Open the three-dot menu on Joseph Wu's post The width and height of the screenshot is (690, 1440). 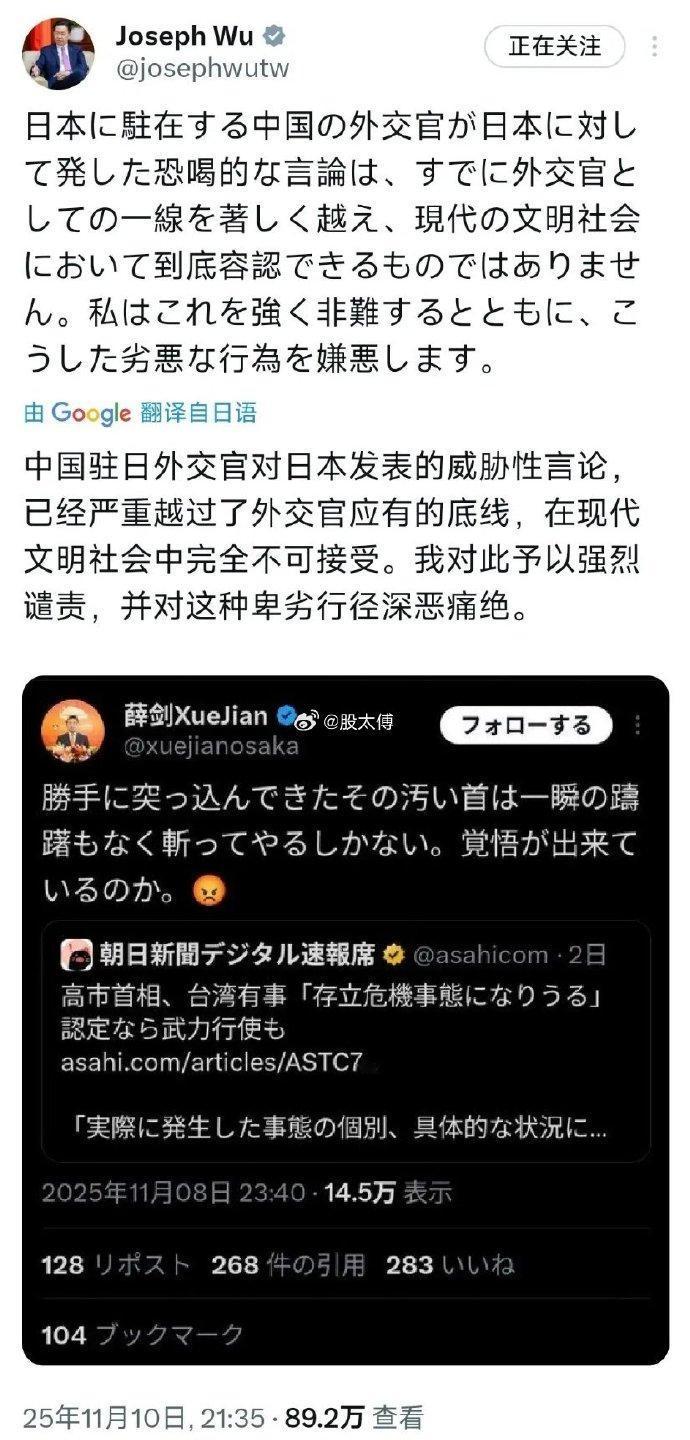pos(656,46)
